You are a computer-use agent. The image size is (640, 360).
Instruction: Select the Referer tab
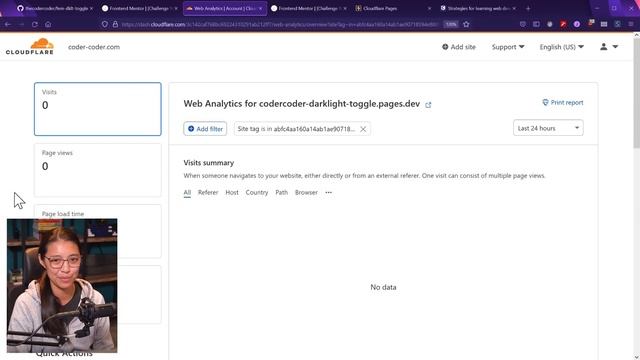[208, 192]
